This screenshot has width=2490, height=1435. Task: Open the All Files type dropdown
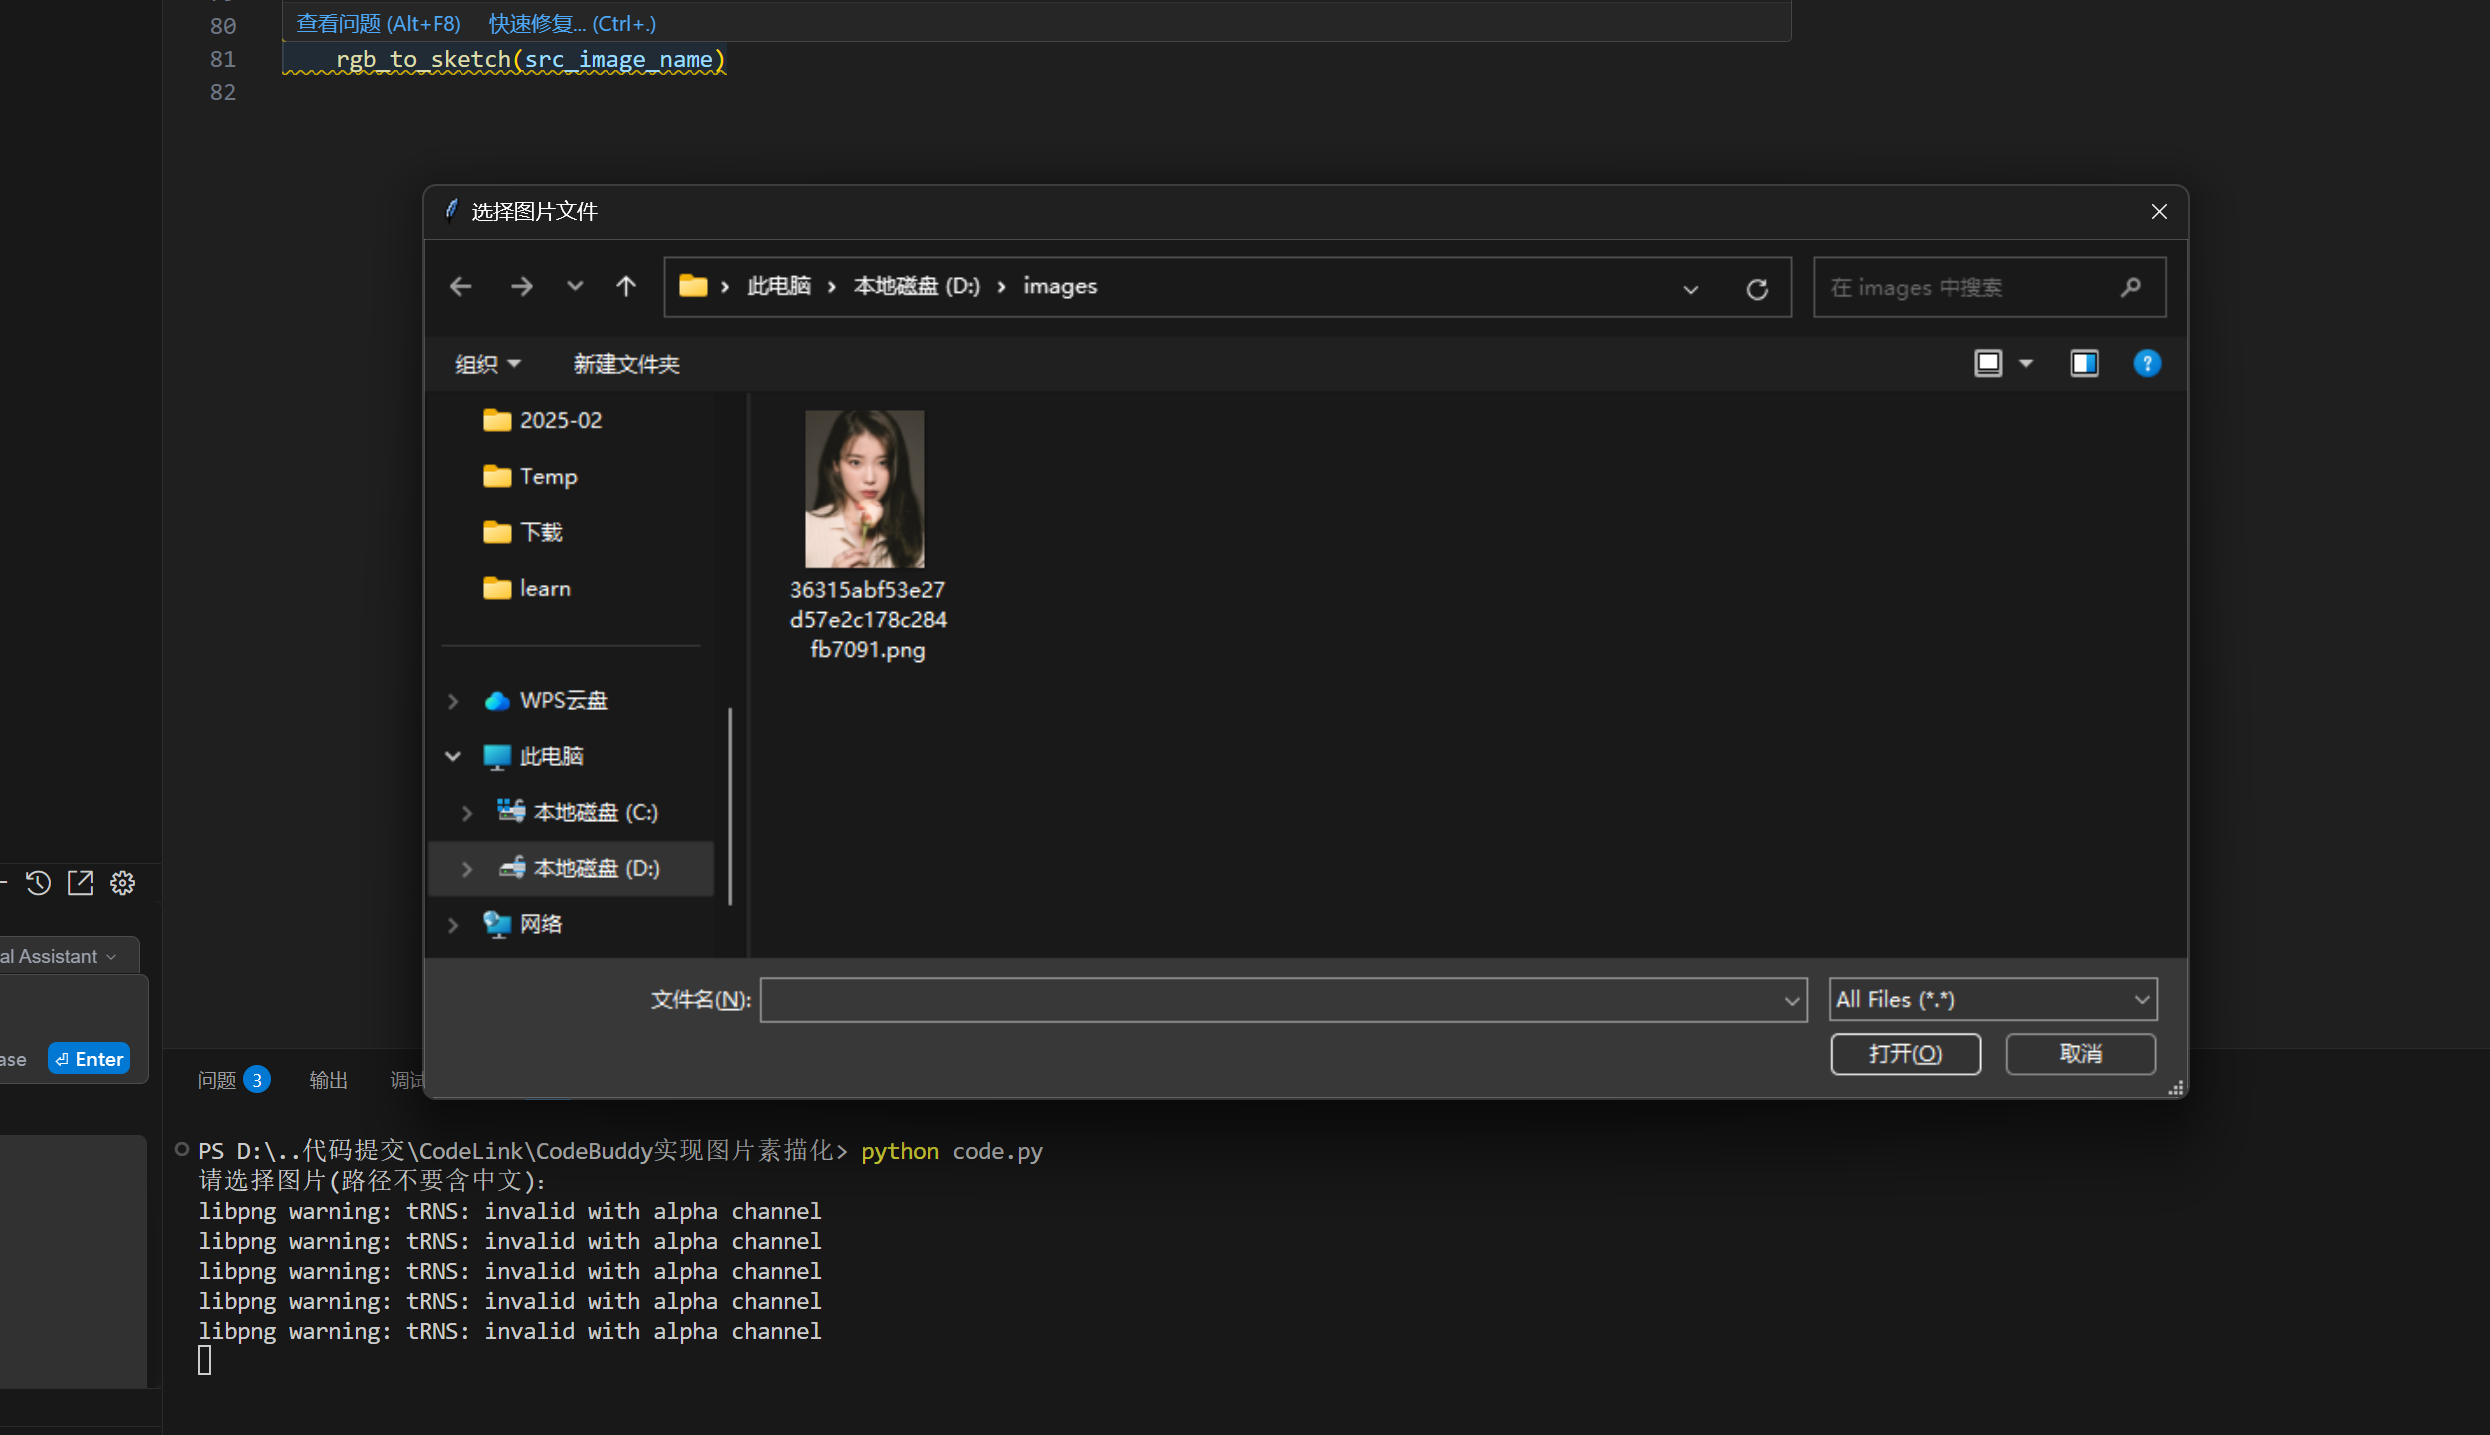click(x=1992, y=999)
